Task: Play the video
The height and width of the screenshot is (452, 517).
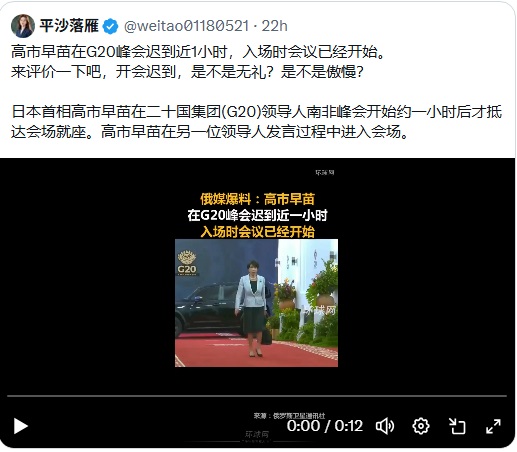Action: (20, 426)
